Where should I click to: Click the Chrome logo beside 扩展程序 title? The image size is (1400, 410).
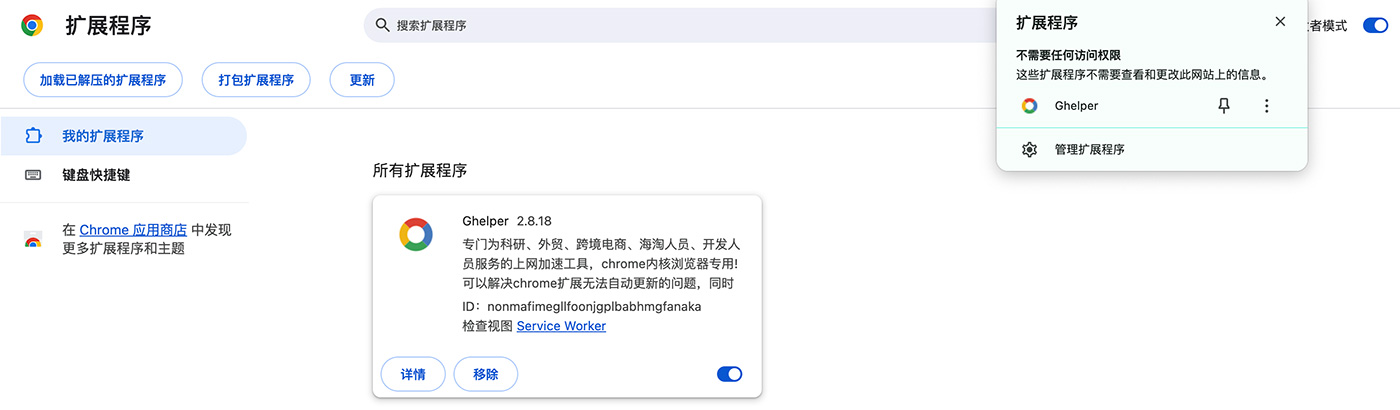coord(33,25)
